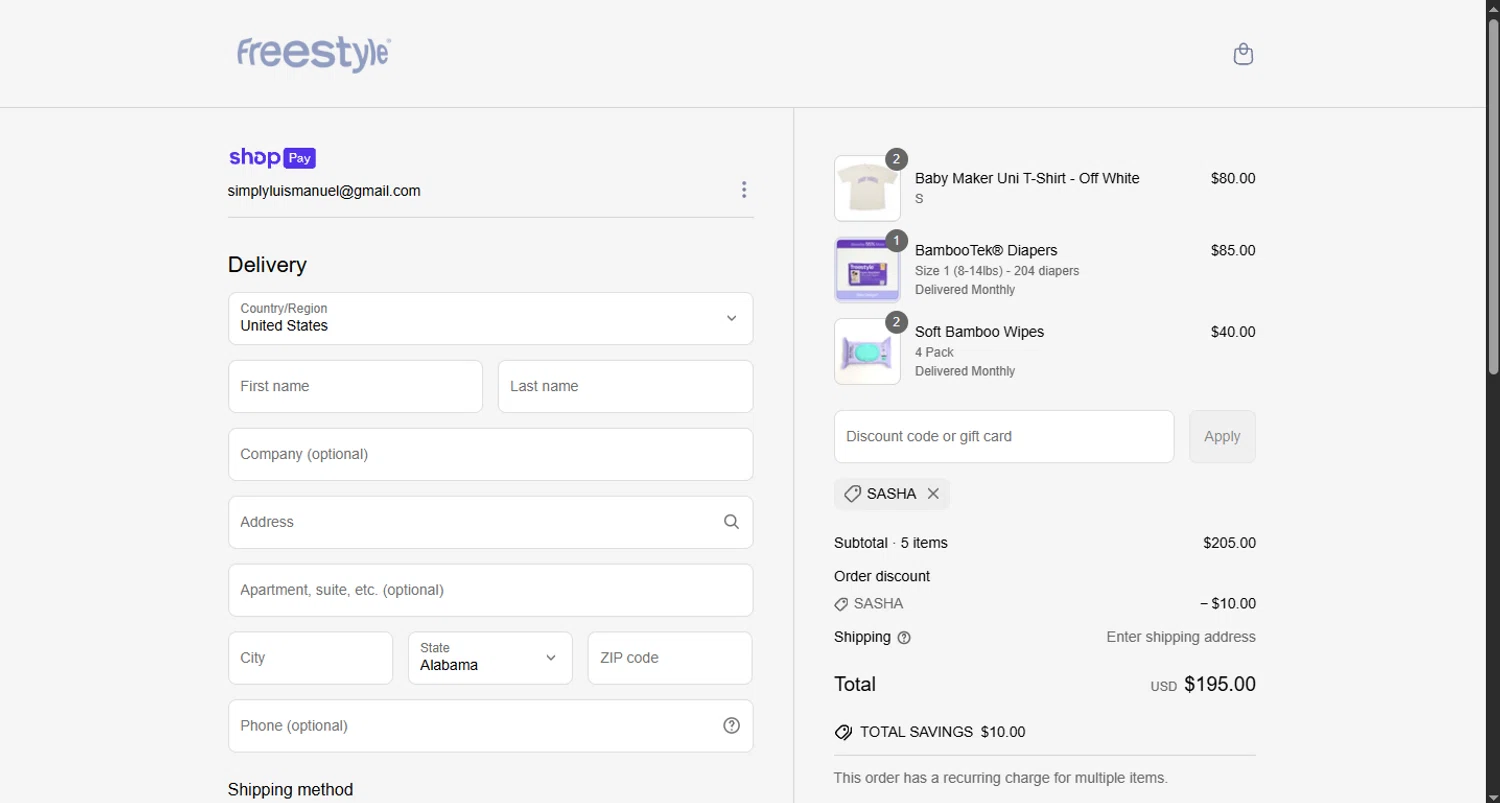The width and height of the screenshot is (1500, 803).
Task: Click the $80.00 T-shirt price
Action: pos(1233,178)
